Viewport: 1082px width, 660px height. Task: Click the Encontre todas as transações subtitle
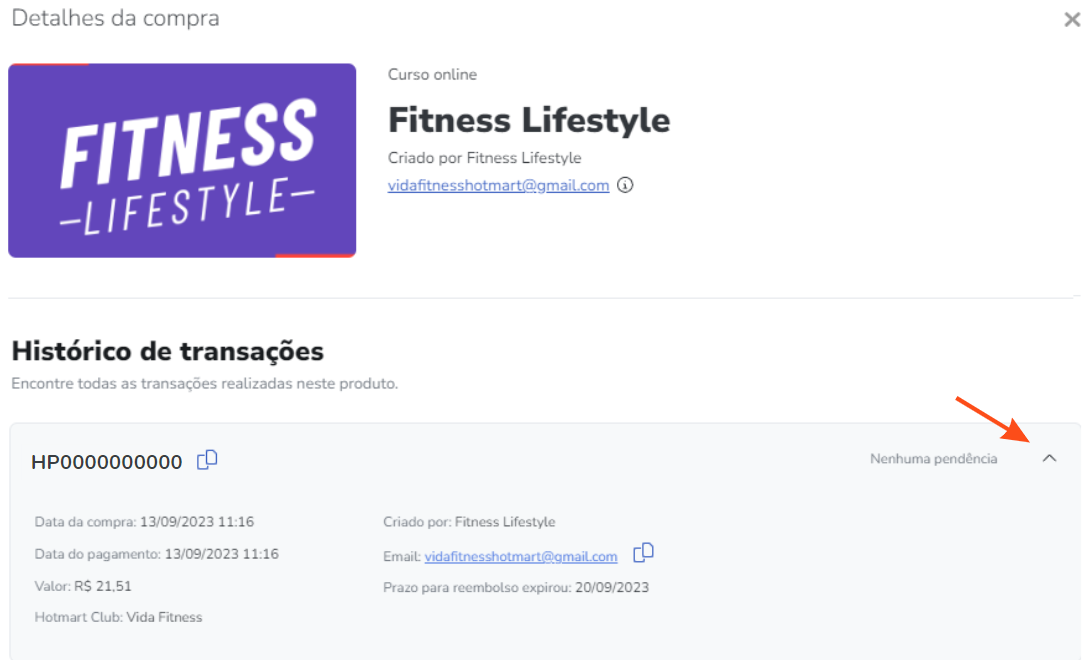point(204,383)
